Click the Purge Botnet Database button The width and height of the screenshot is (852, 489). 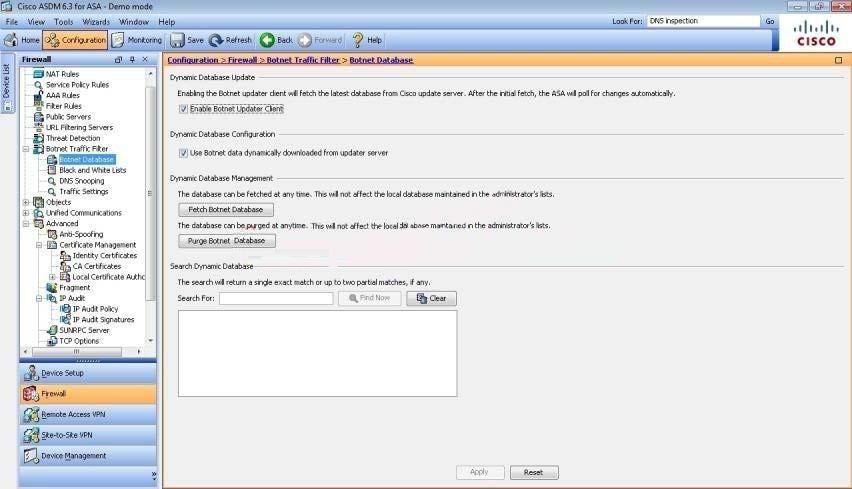point(227,241)
